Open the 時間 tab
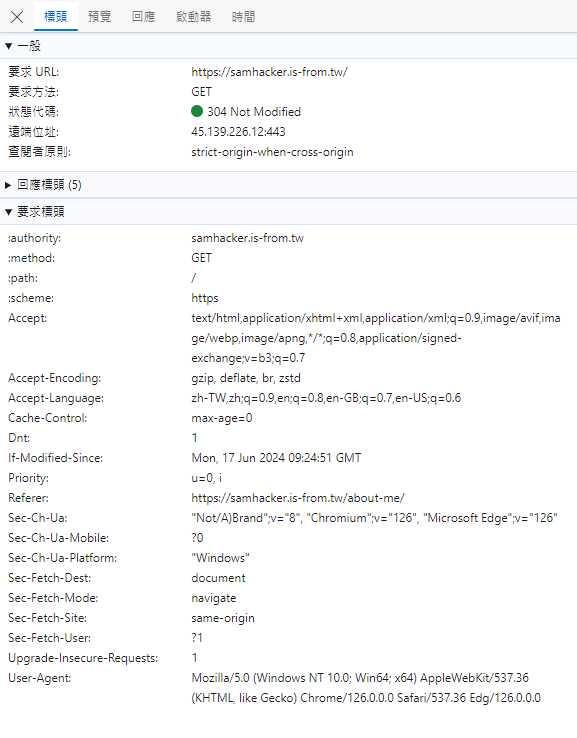 243,17
